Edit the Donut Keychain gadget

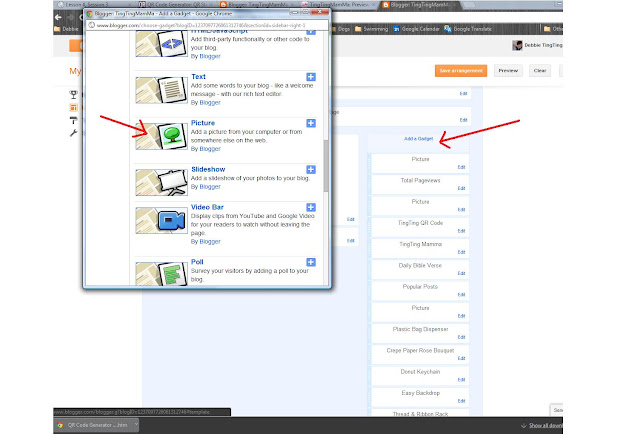(461, 379)
